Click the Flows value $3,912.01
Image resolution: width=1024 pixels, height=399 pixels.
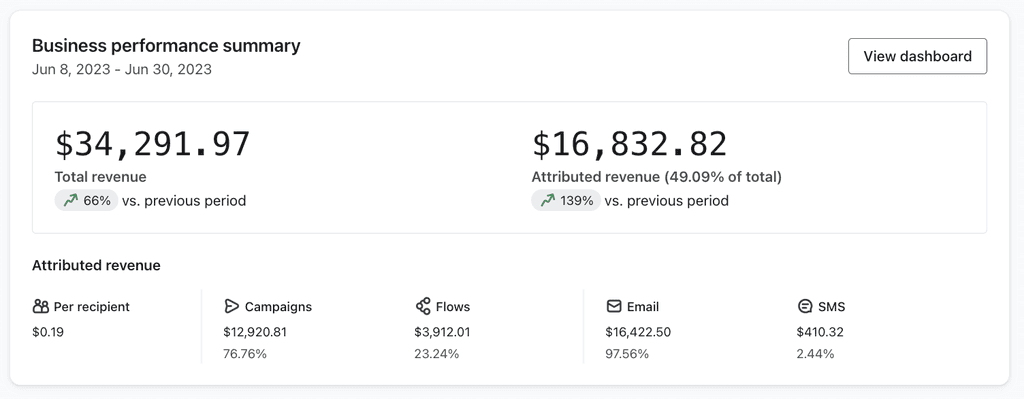(x=442, y=332)
